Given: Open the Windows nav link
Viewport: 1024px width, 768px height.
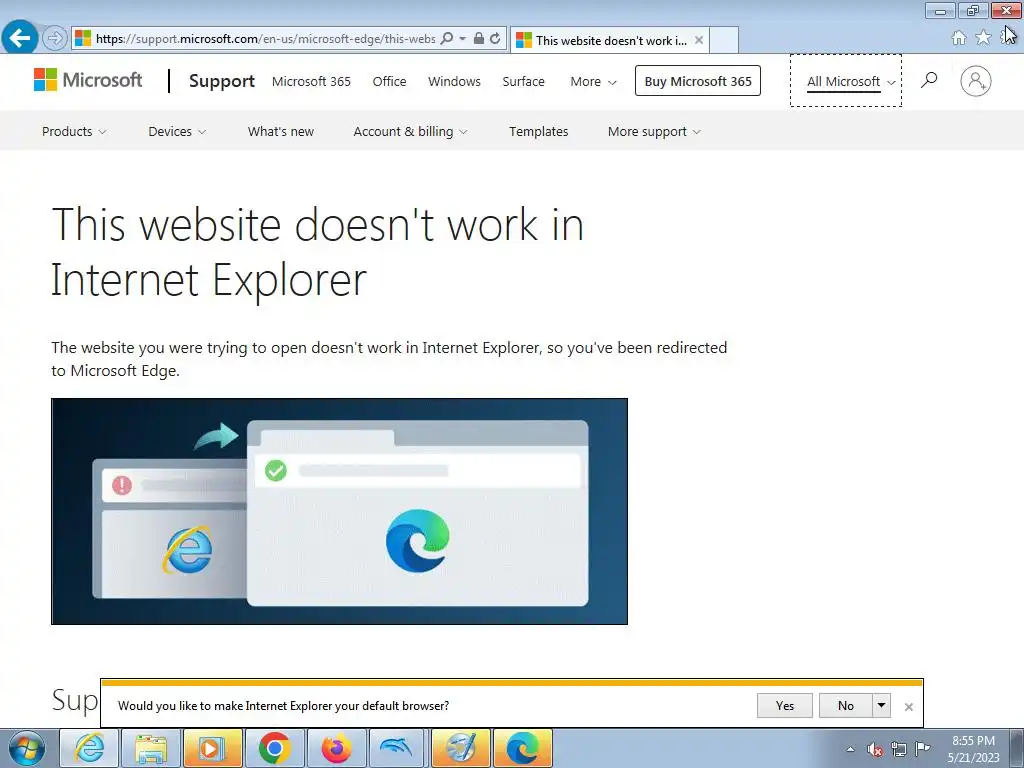Looking at the screenshot, I should coord(454,82).
